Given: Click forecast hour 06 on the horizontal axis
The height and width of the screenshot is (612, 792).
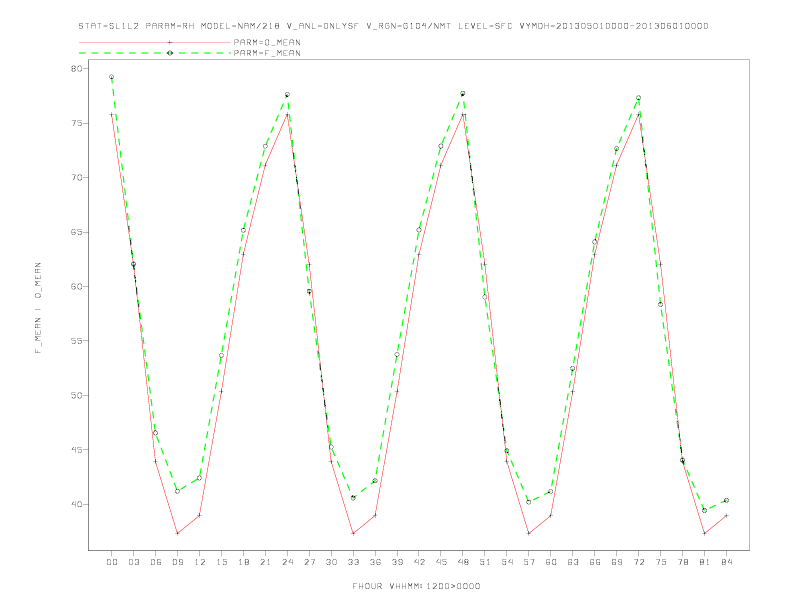Looking at the screenshot, I should [156, 562].
